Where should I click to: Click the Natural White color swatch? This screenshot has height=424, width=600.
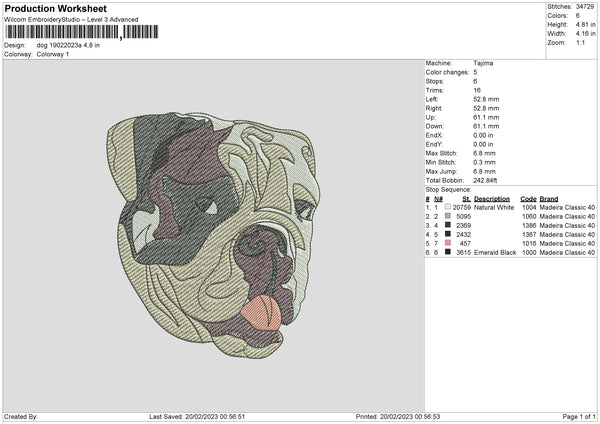(x=448, y=207)
